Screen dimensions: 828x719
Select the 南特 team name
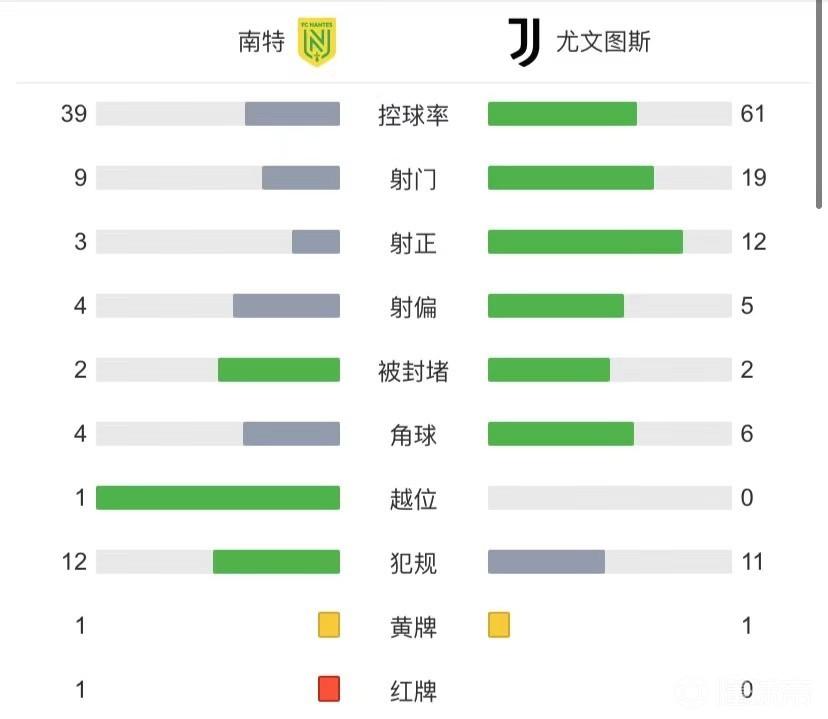[261, 42]
